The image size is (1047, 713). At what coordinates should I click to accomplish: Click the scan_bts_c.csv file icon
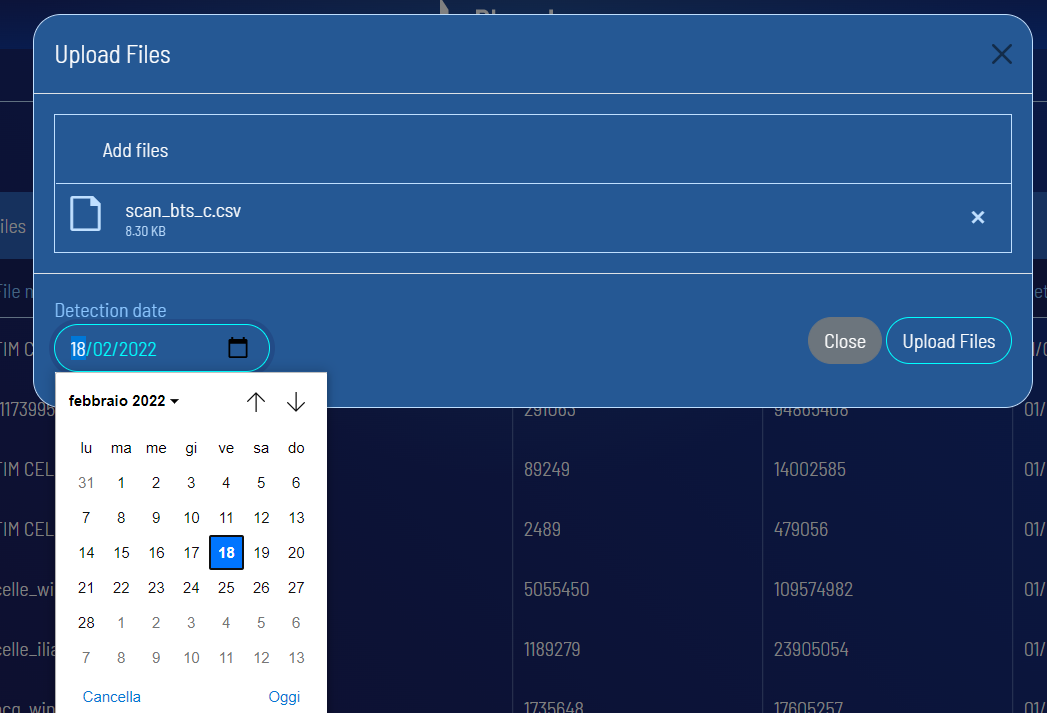pos(86,214)
